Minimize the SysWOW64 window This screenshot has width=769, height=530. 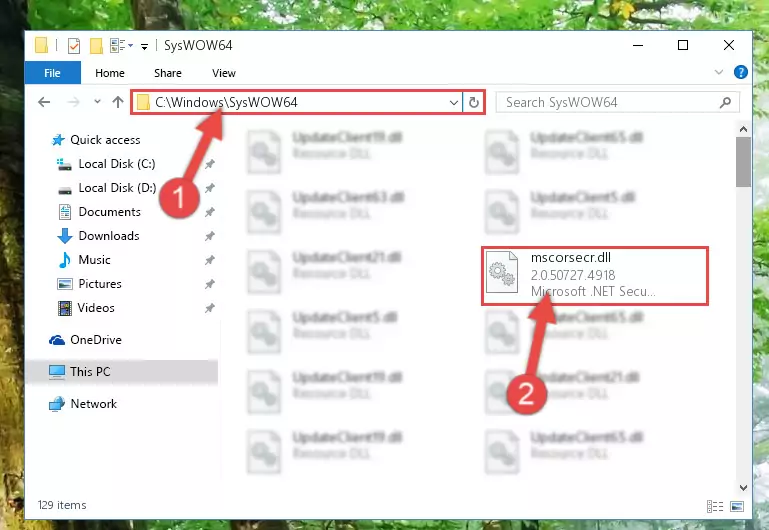638,45
